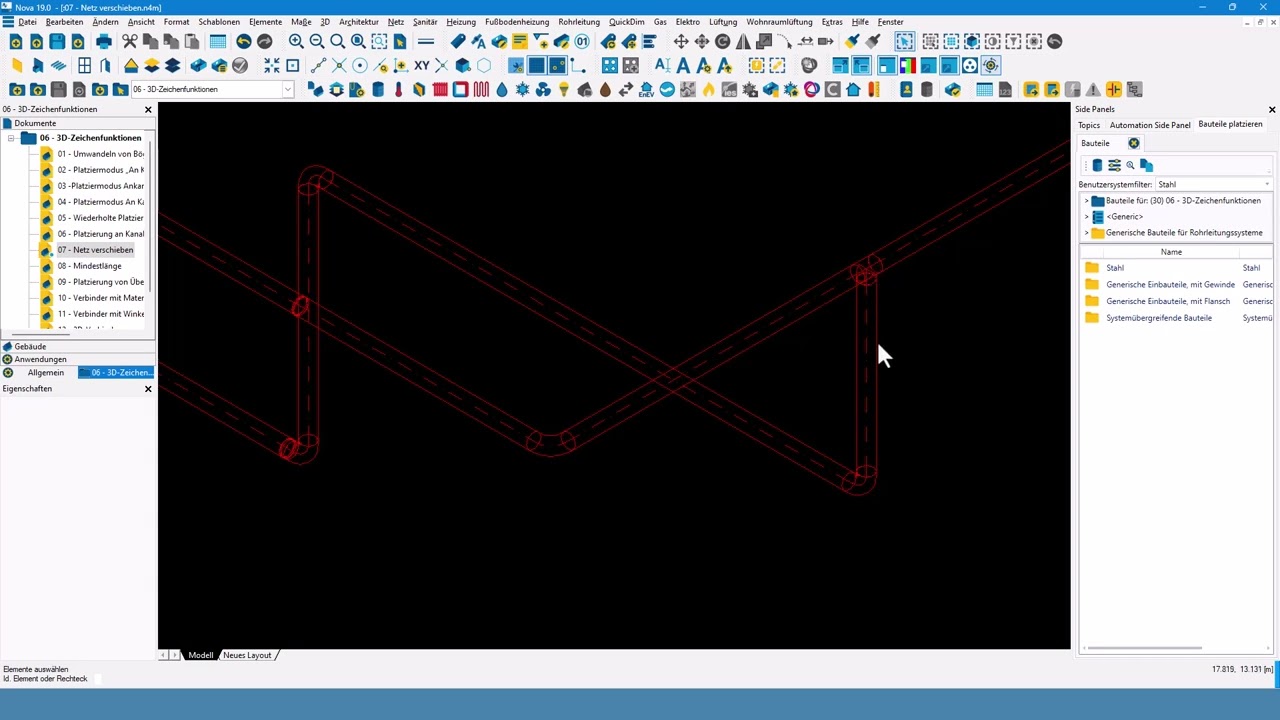Switch to the Automation Side Panel tab
Screen dimensions: 1280x720
click(x=1150, y=125)
